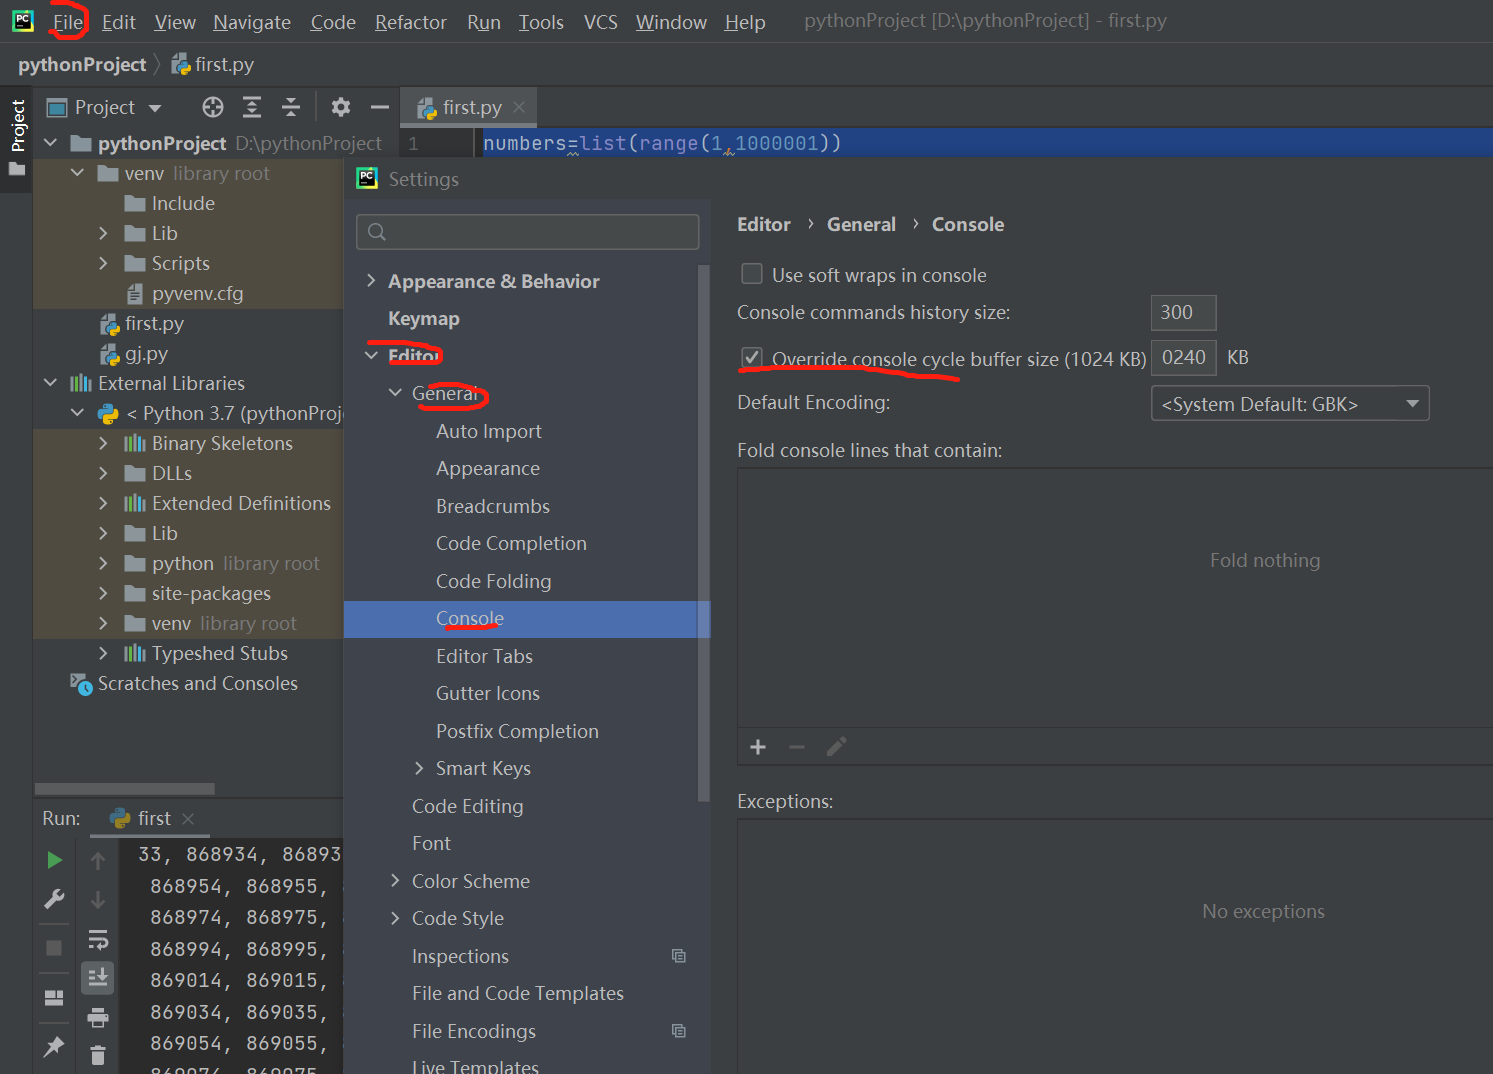Image resolution: width=1493 pixels, height=1074 pixels.
Task: Click the search magnifier in Settings search
Action: coord(377,232)
